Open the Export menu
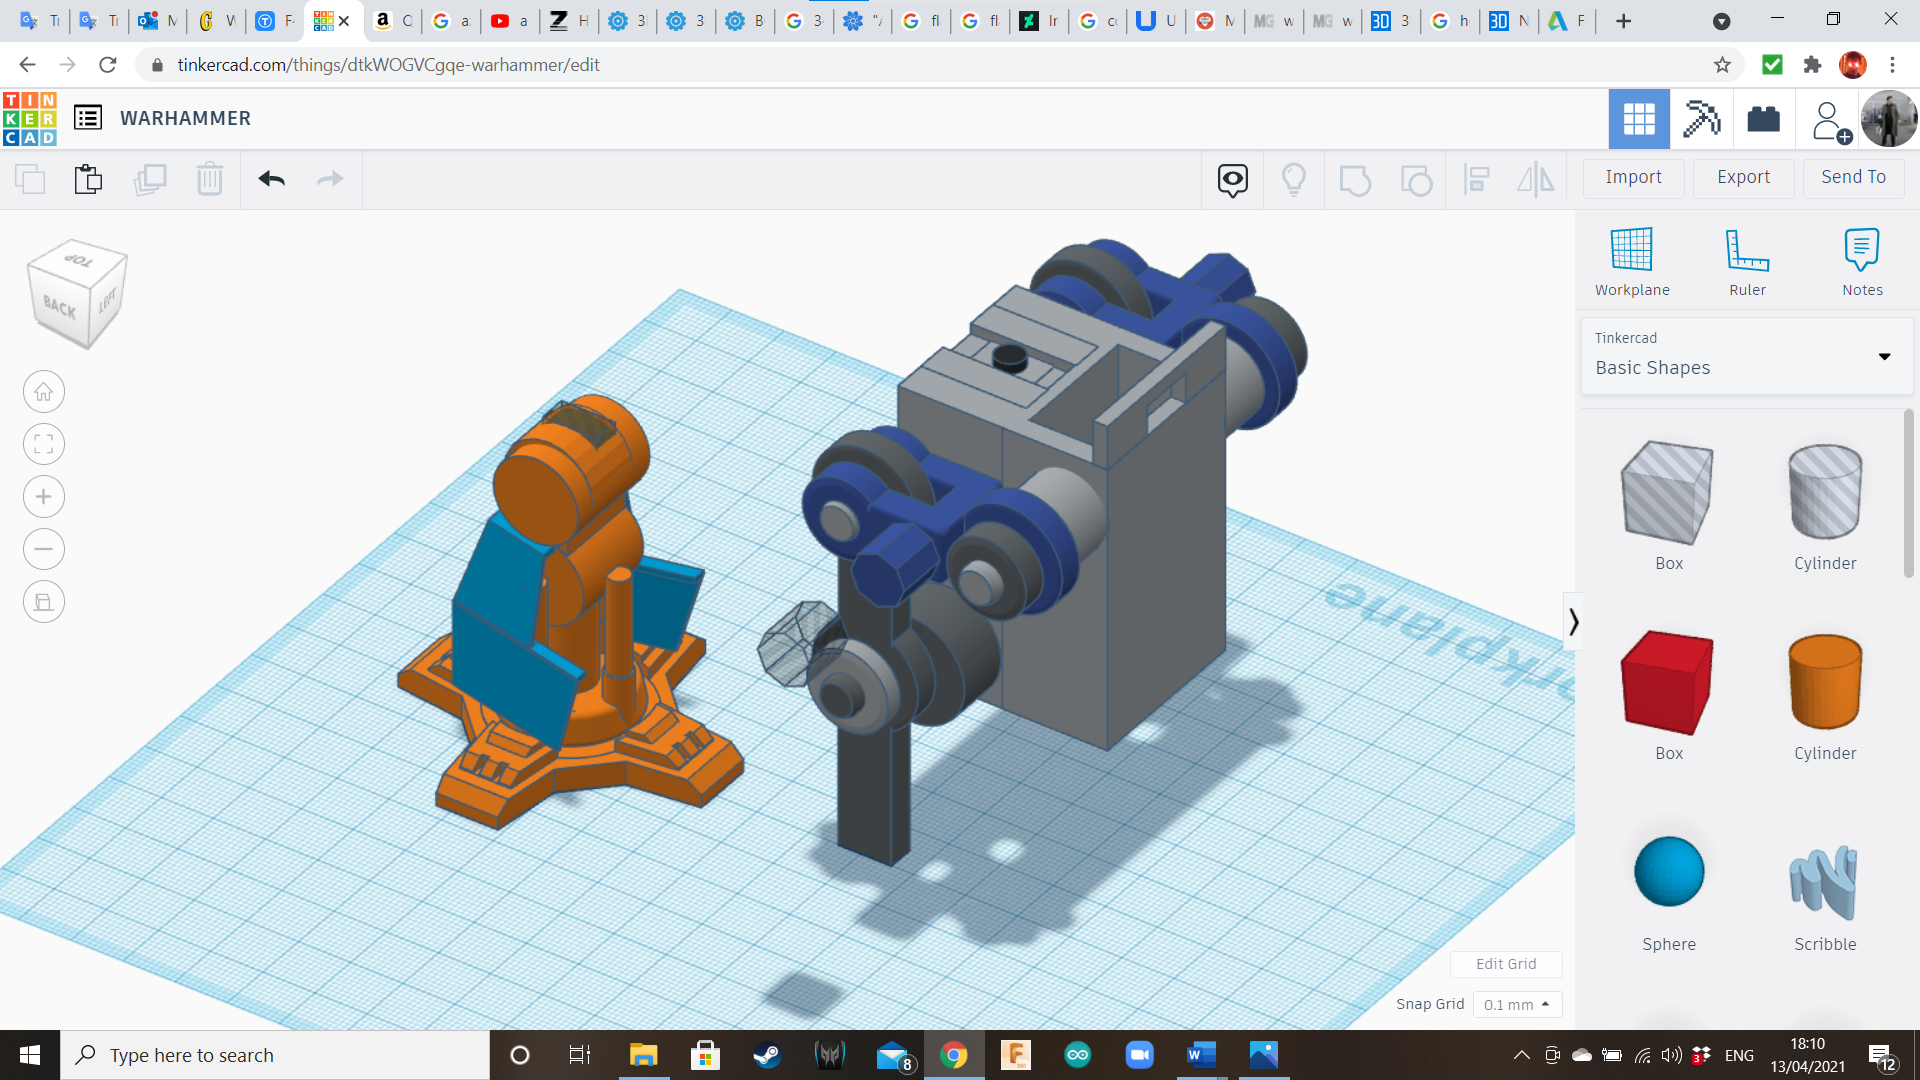 coord(1743,177)
